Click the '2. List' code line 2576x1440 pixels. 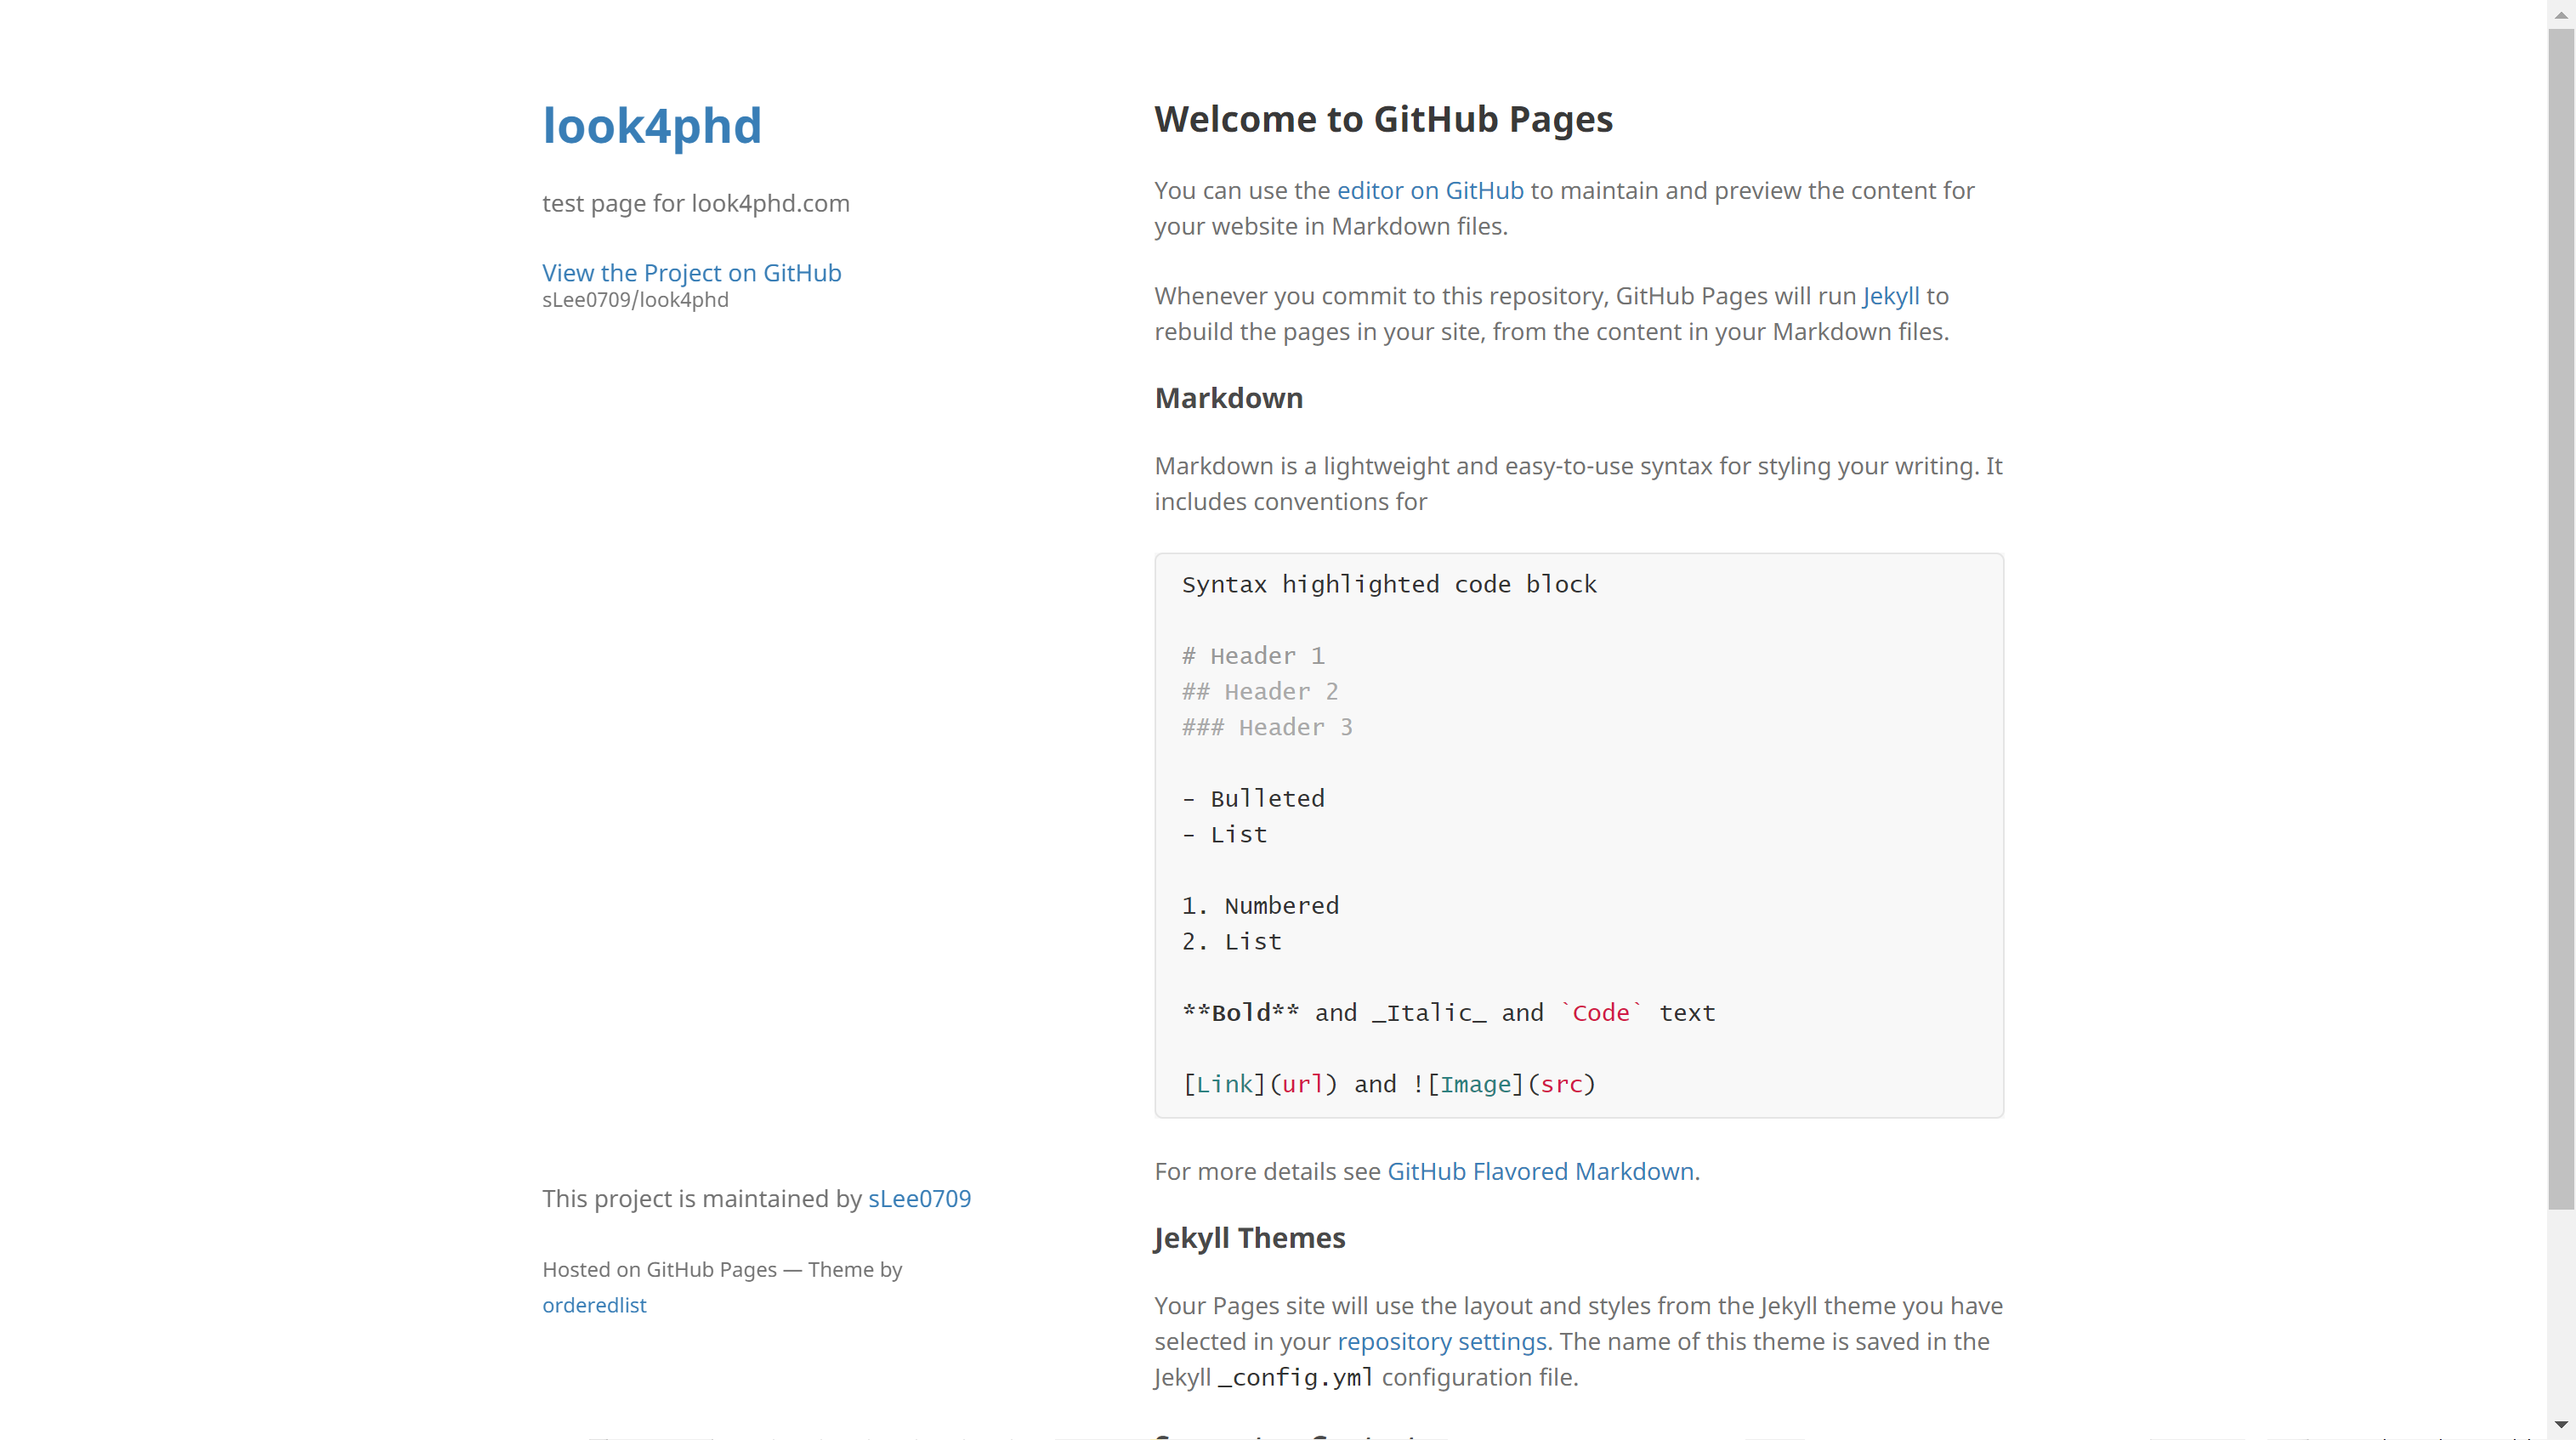(x=1231, y=941)
